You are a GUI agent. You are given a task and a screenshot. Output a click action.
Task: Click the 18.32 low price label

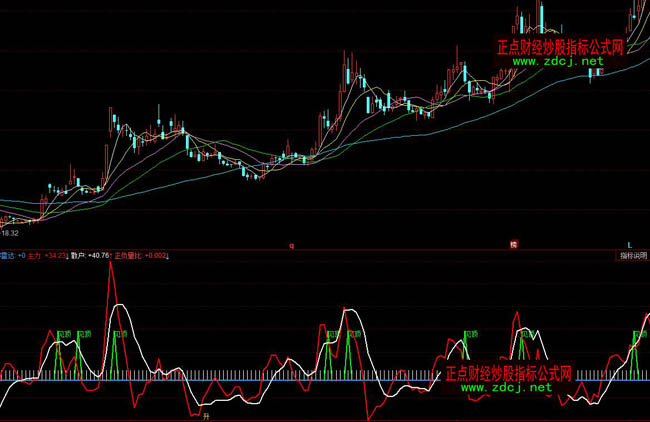12,231
